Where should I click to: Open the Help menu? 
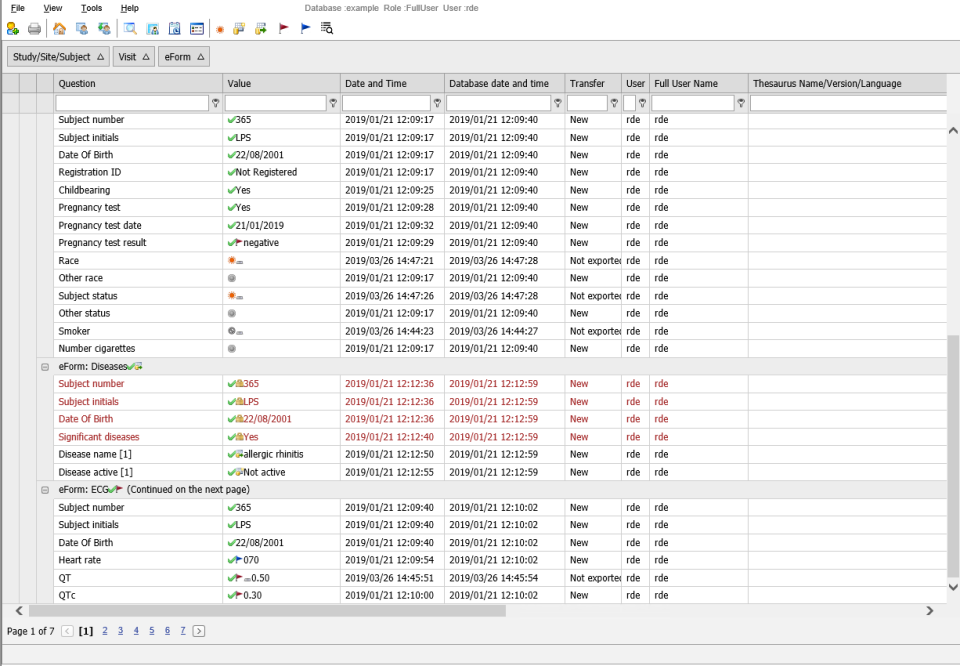[x=129, y=8]
